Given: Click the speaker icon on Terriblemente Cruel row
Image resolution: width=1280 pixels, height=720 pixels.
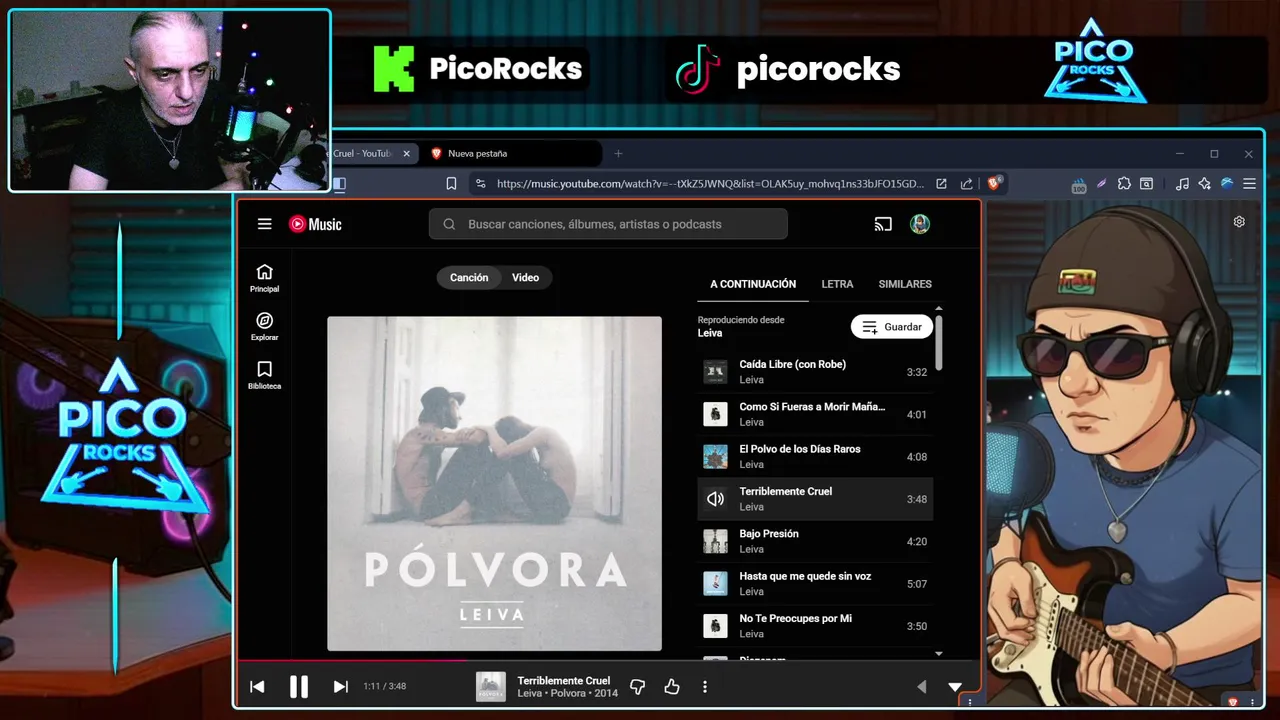Looking at the screenshot, I should click(715, 499).
